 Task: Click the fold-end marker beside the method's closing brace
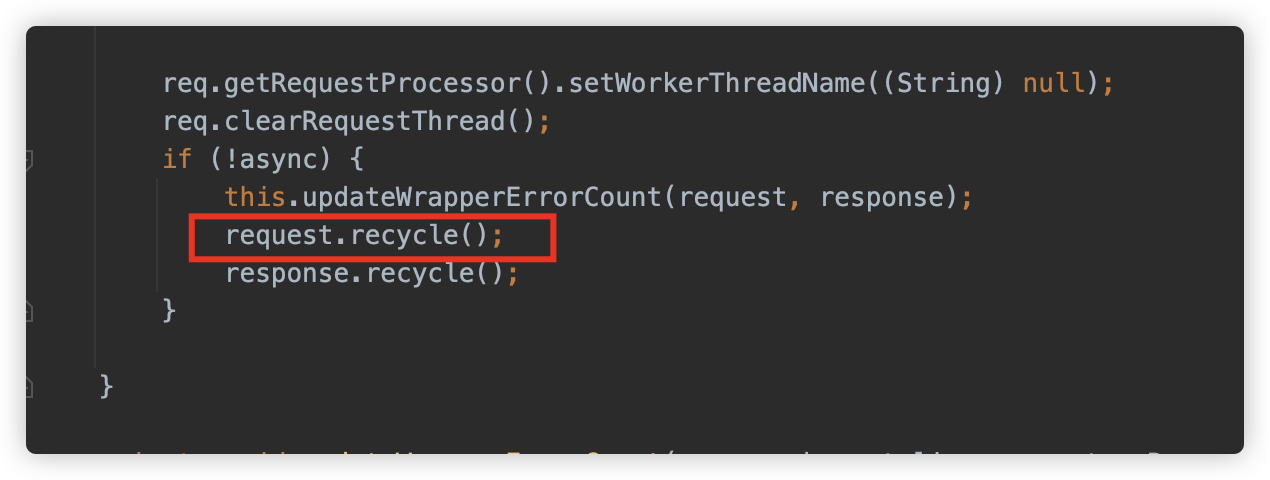tap(30, 387)
